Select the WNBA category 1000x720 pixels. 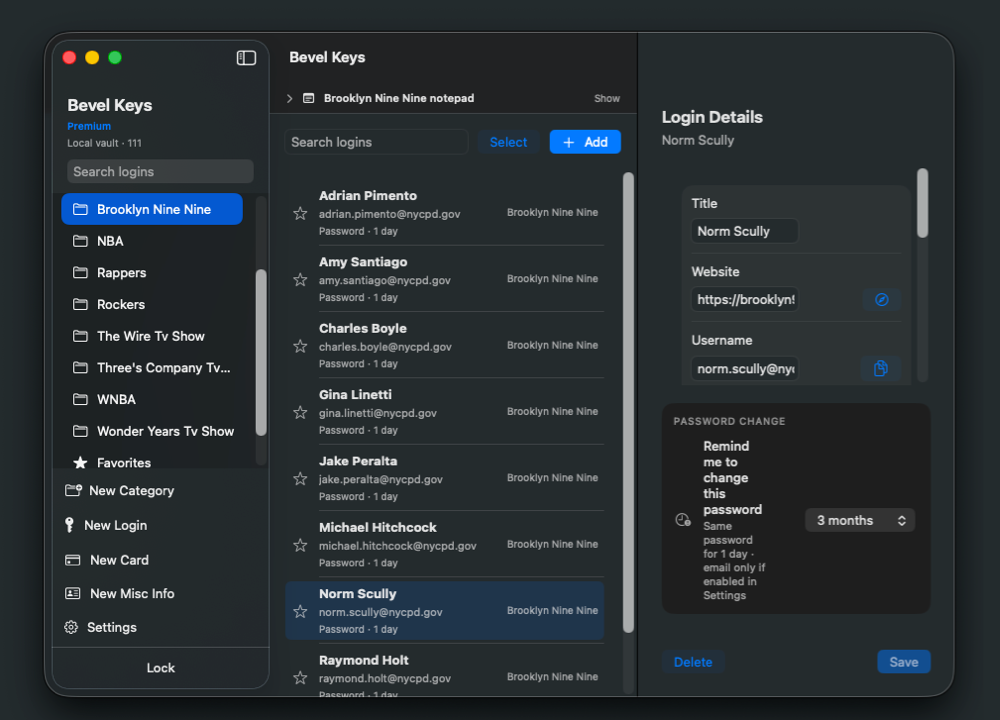152,399
